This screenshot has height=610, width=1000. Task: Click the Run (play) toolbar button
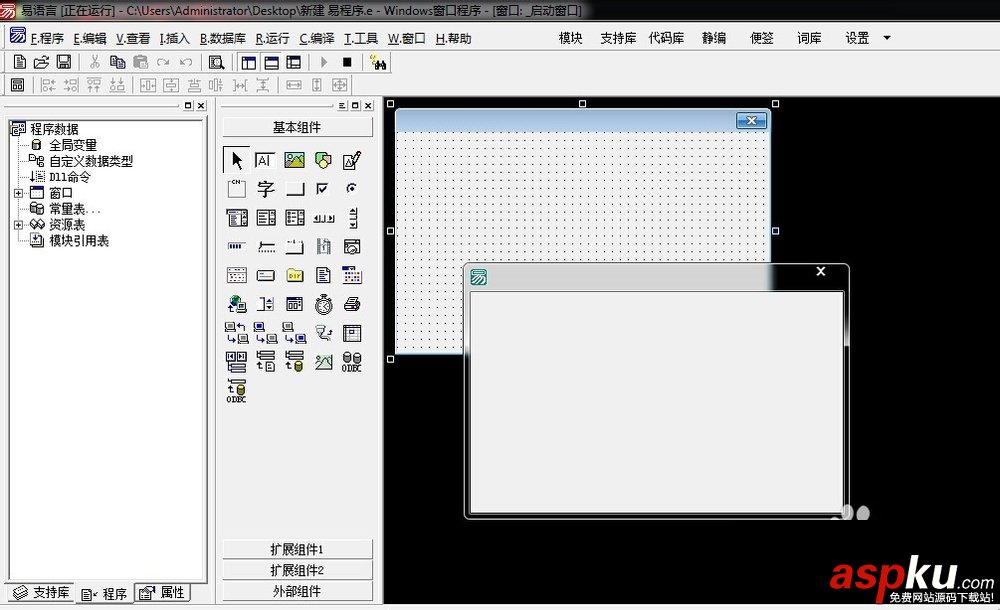click(324, 62)
